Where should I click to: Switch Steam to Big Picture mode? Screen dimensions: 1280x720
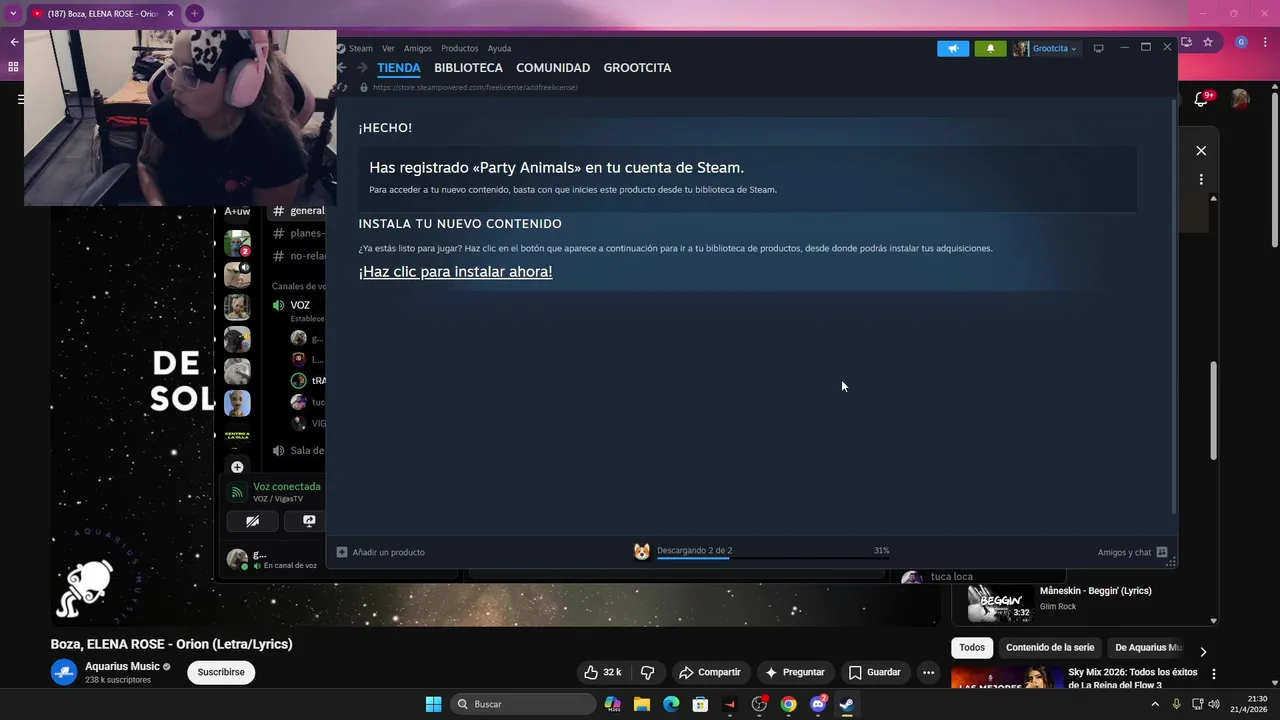point(1098,48)
